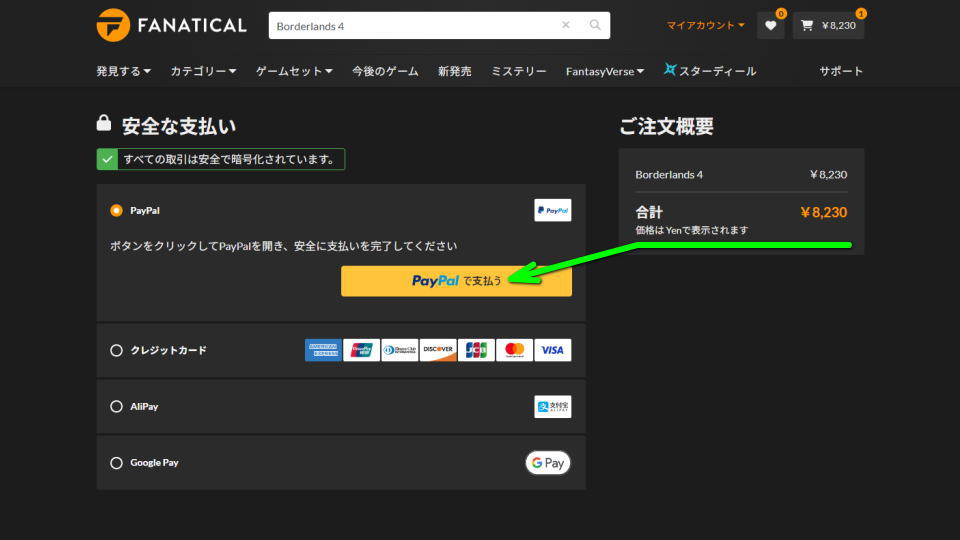Click the Visa card icon

click(x=552, y=350)
